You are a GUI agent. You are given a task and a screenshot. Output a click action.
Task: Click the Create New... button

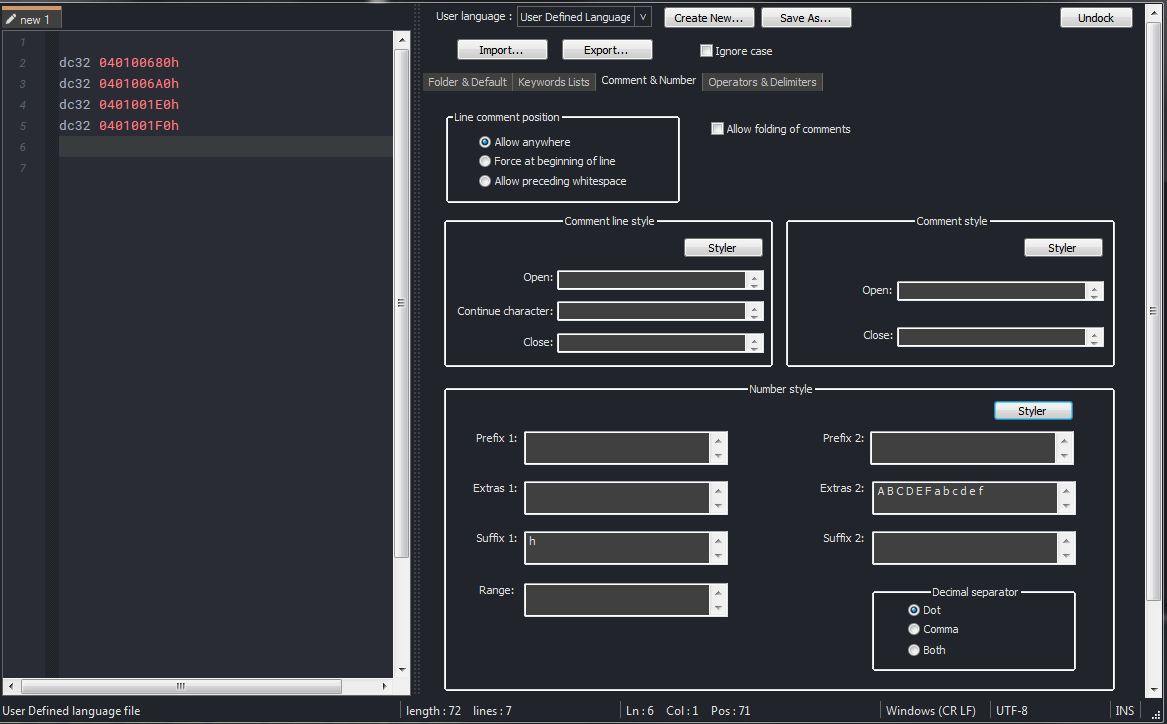709,18
